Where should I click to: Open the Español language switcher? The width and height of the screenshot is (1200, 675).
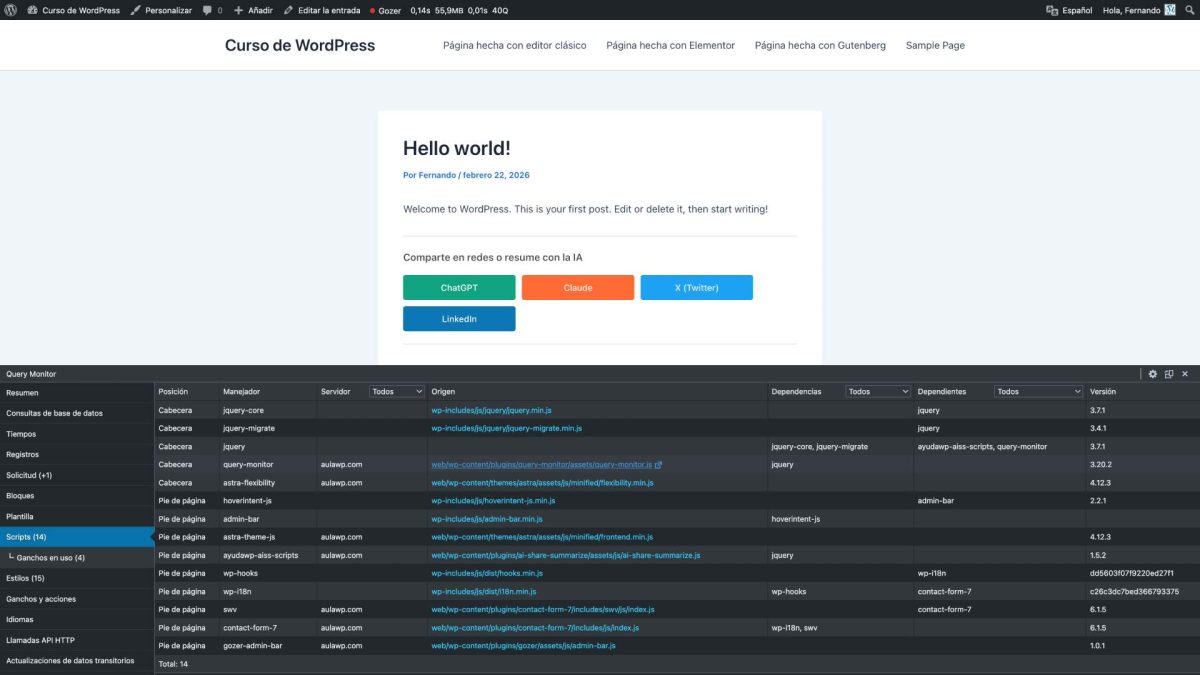click(x=1069, y=10)
